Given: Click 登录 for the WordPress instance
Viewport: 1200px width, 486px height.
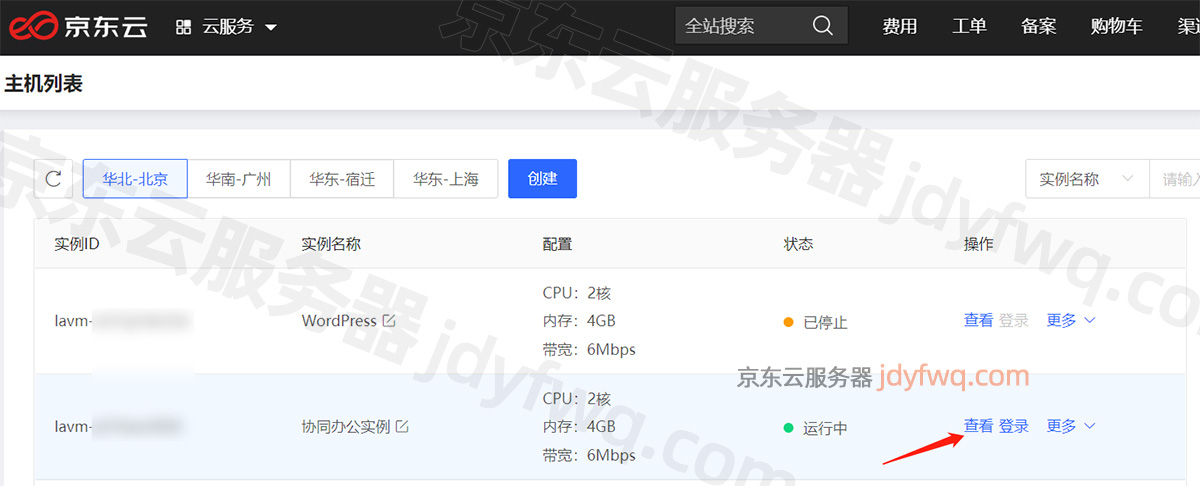Looking at the screenshot, I should [x=1014, y=320].
